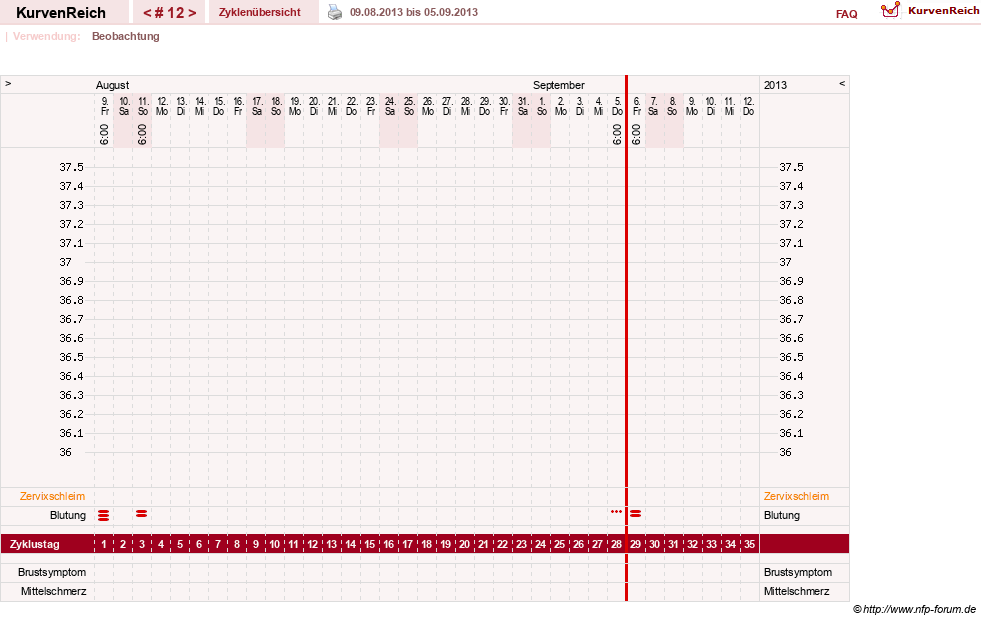The image size is (981, 621).
Task: Click the Zyklustag row label
Action: pyautogui.click(x=35, y=544)
